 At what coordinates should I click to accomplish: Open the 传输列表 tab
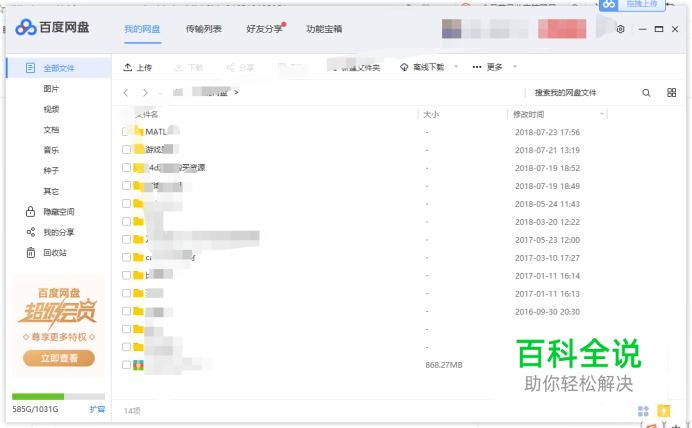click(x=203, y=29)
